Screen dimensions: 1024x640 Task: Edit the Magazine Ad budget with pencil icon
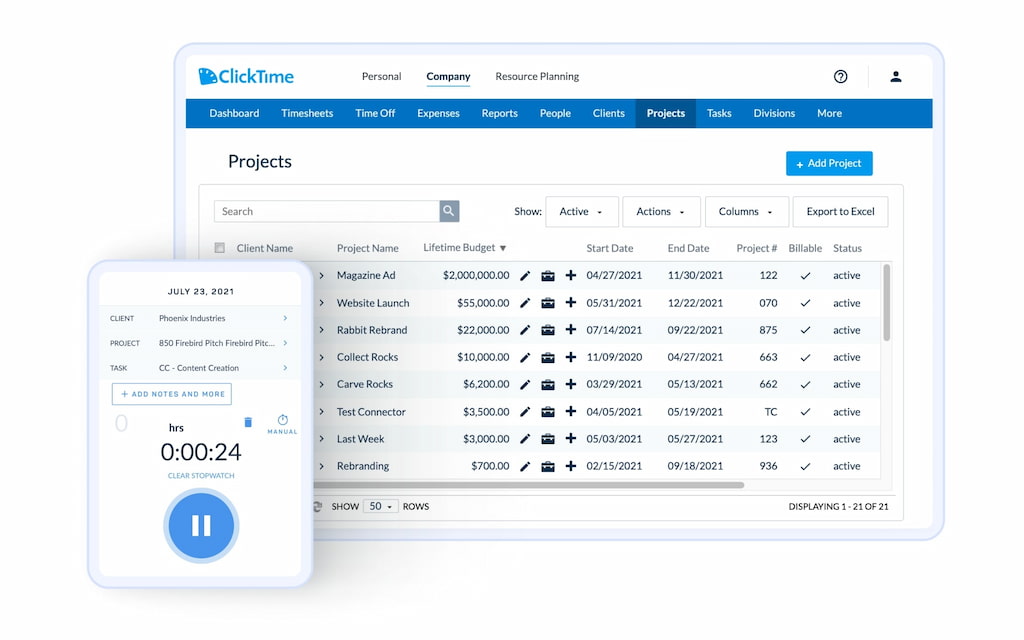click(527, 275)
